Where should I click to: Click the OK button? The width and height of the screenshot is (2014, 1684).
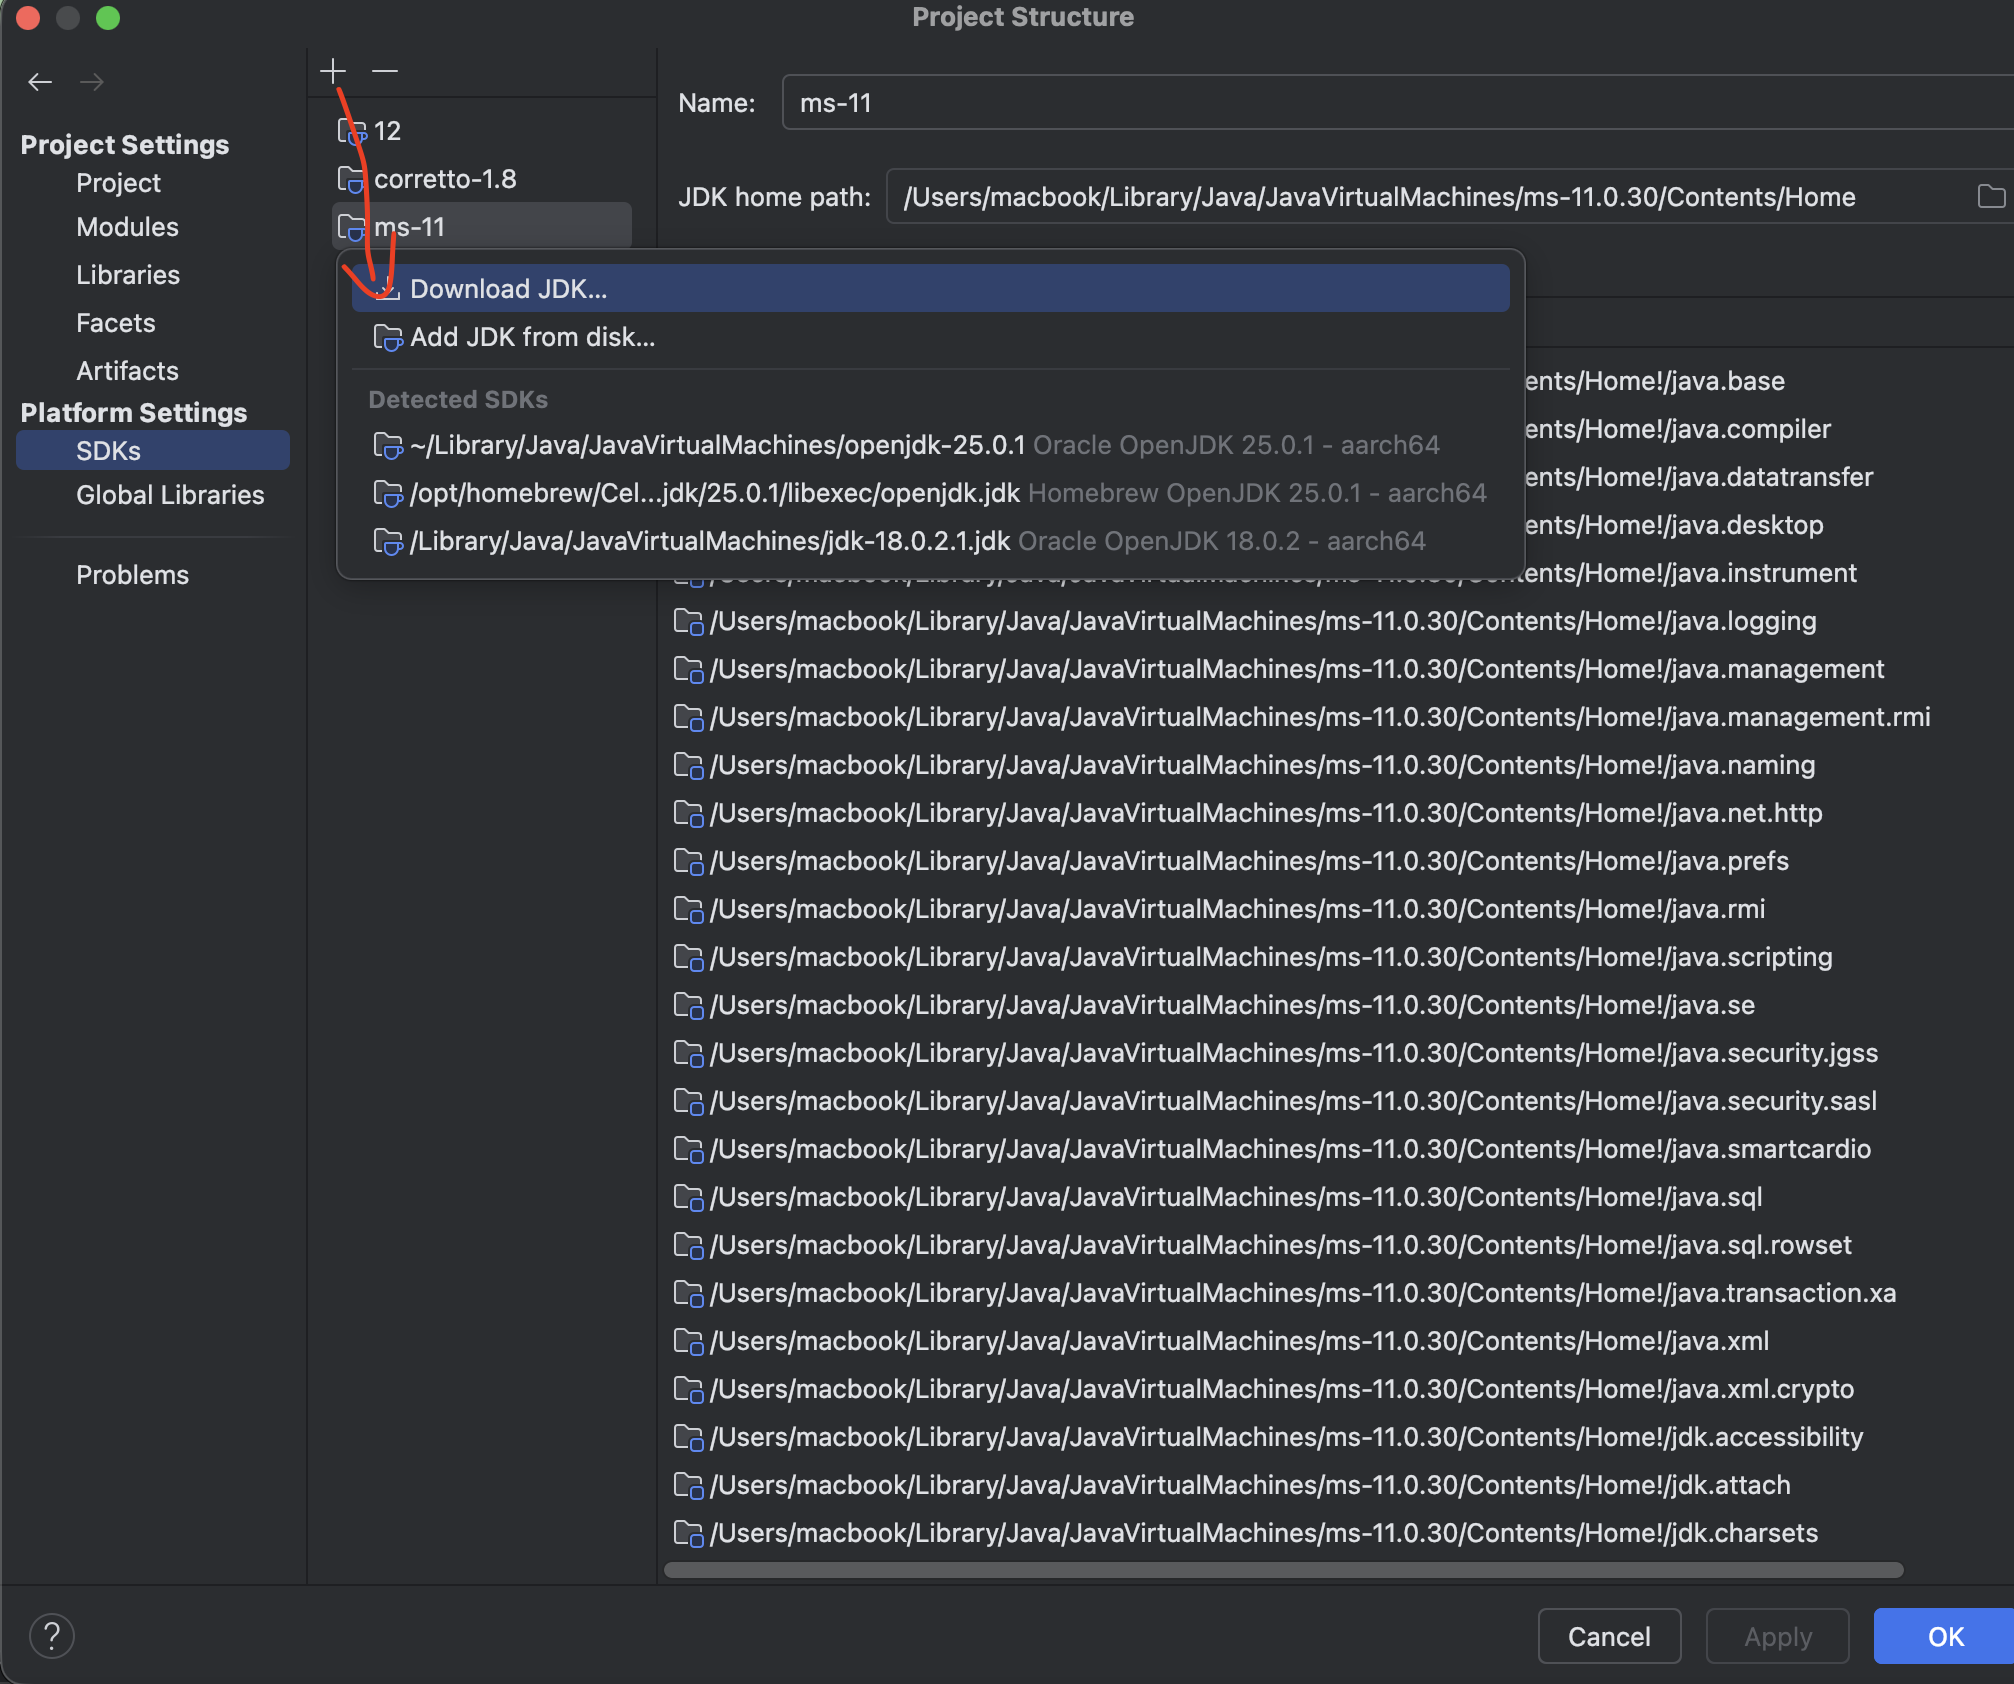point(1944,1636)
